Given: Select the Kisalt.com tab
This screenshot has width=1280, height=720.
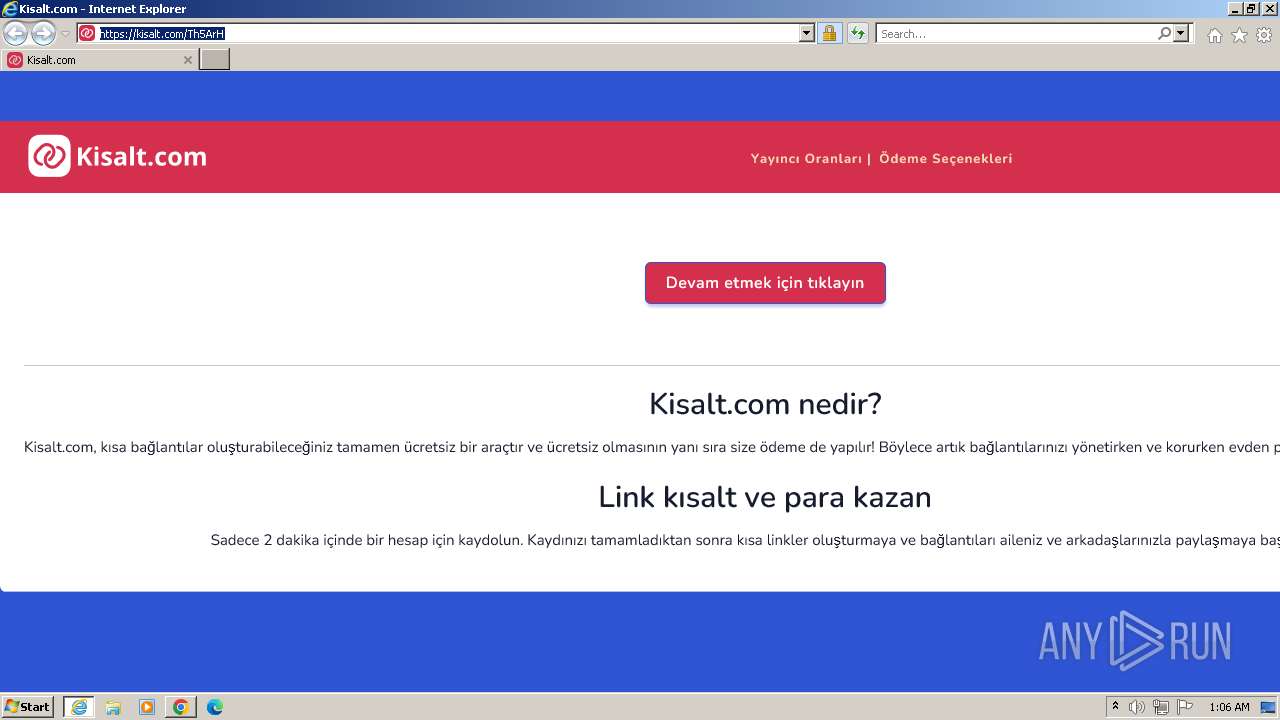Looking at the screenshot, I should coord(98,60).
